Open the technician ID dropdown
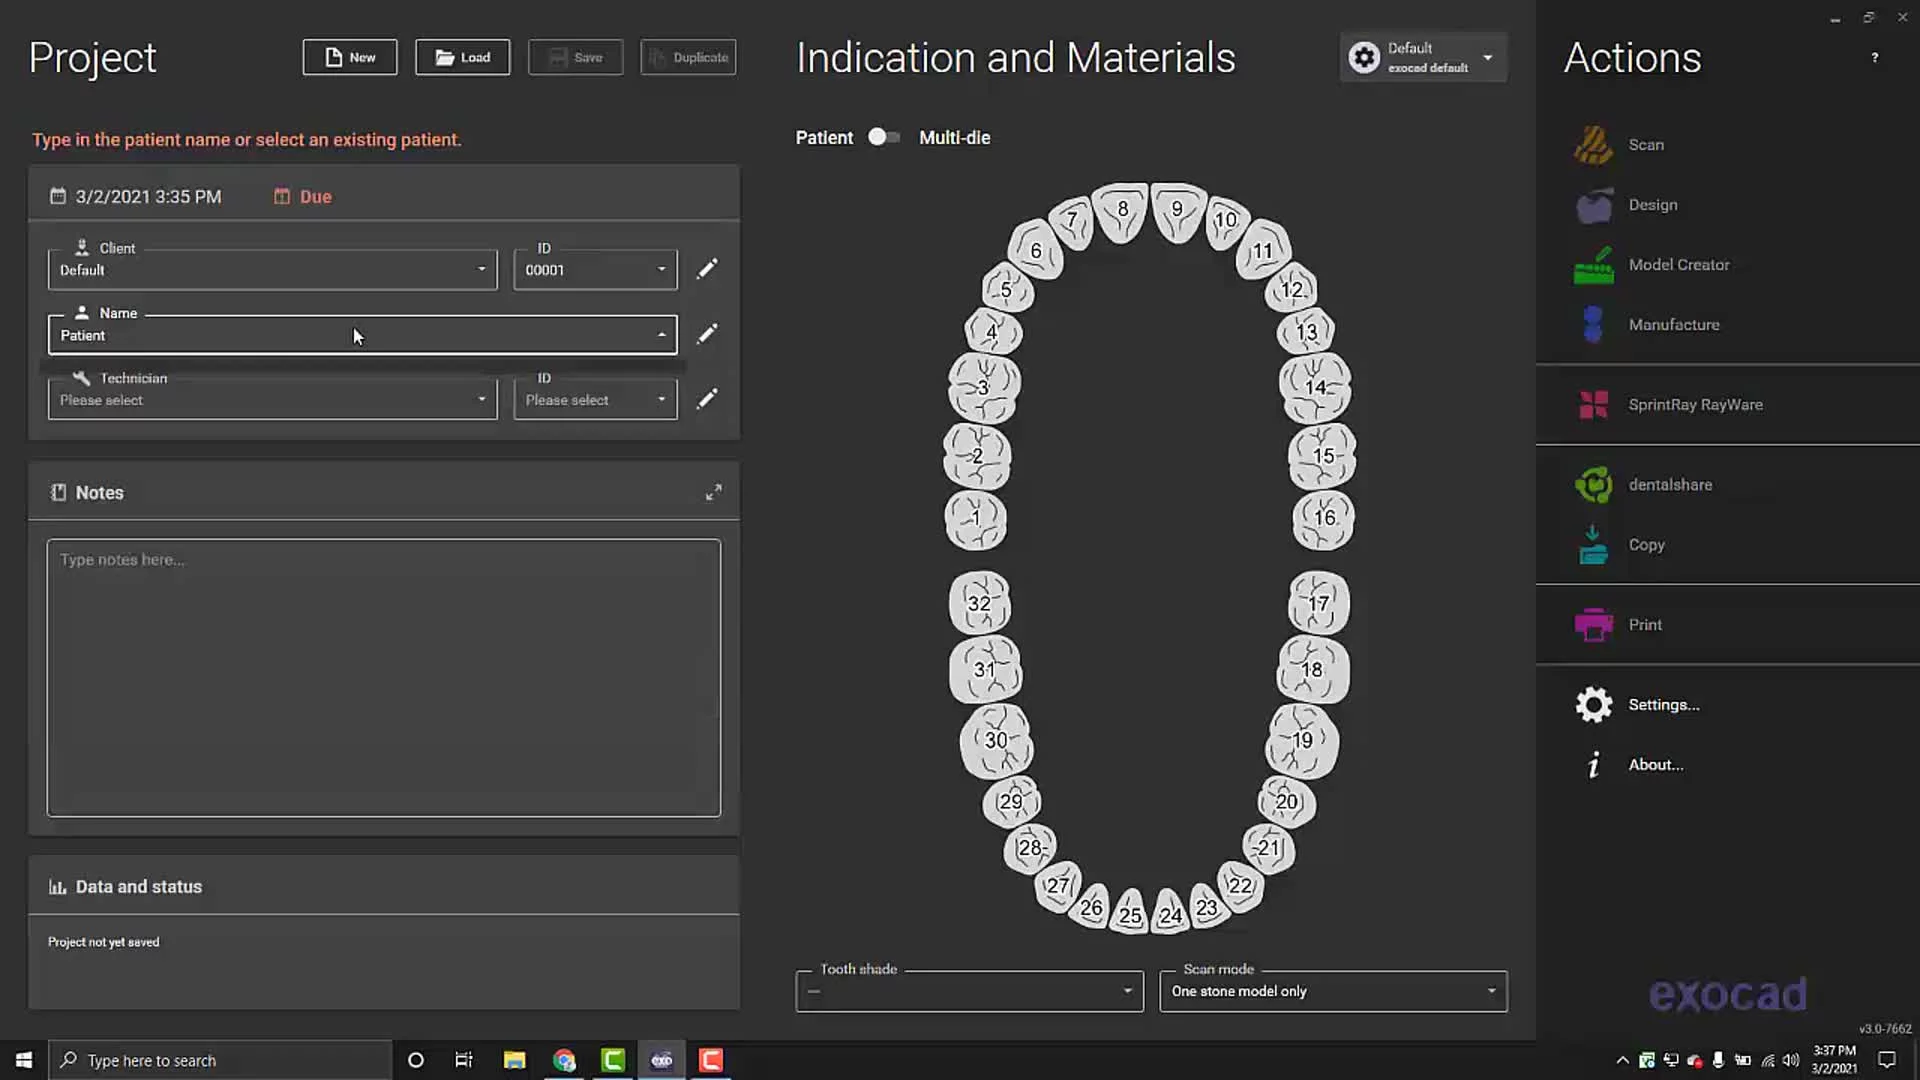This screenshot has width=1920, height=1080. [x=595, y=400]
